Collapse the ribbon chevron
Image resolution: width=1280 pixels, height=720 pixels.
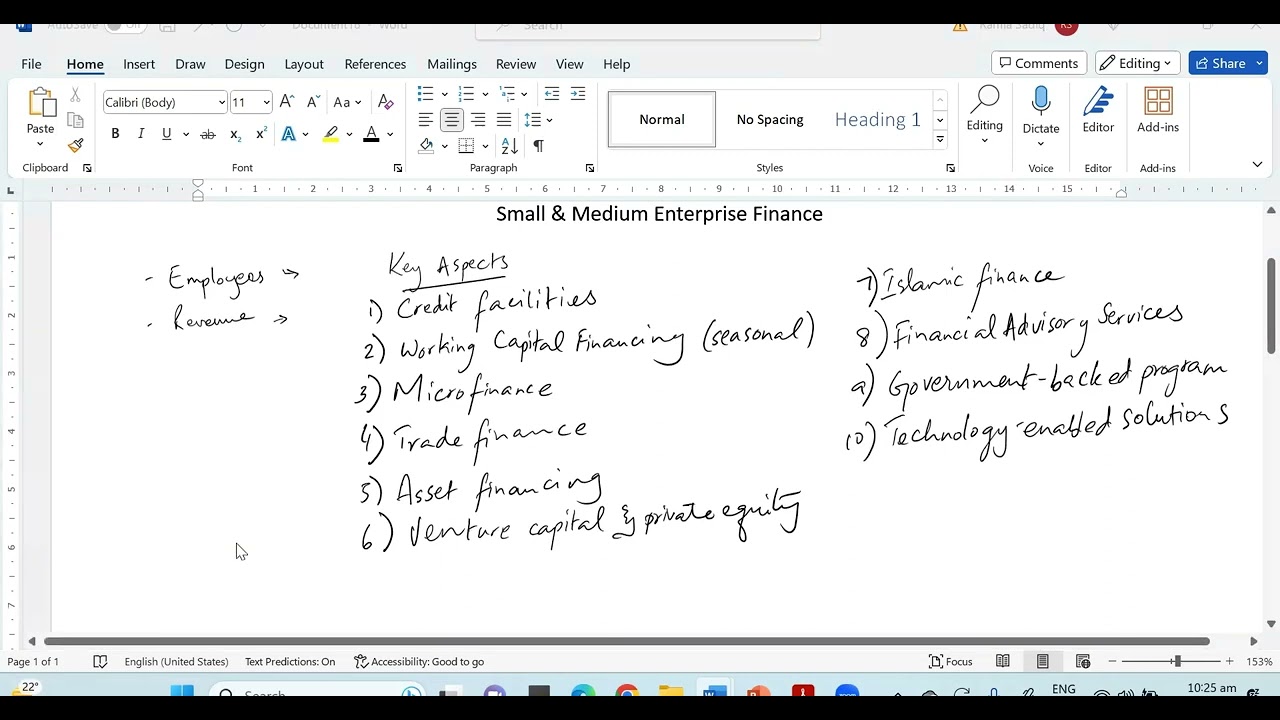tap(1257, 164)
